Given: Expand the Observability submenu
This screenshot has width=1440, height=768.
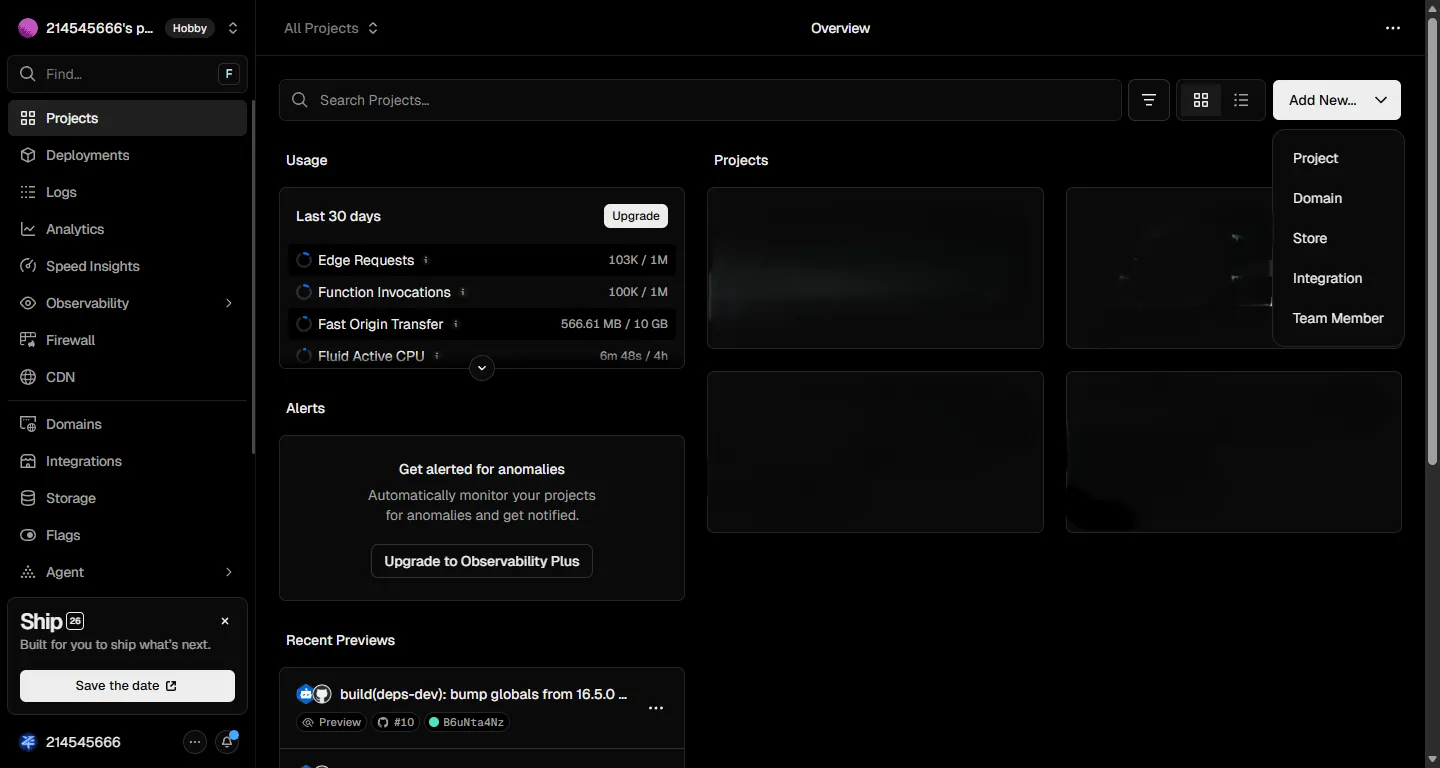Looking at the screenshot, I should tap(228, 303).
